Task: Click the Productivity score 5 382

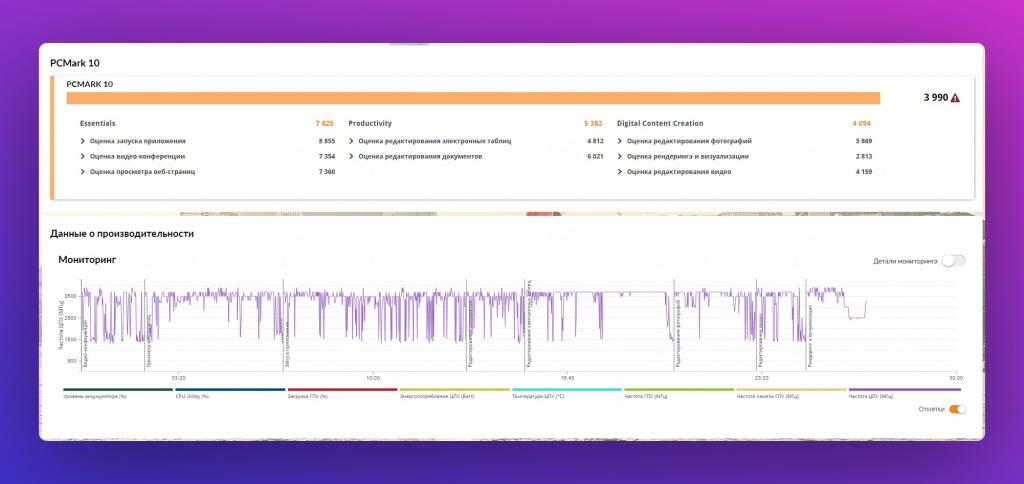Action: (x=593, y=123)
